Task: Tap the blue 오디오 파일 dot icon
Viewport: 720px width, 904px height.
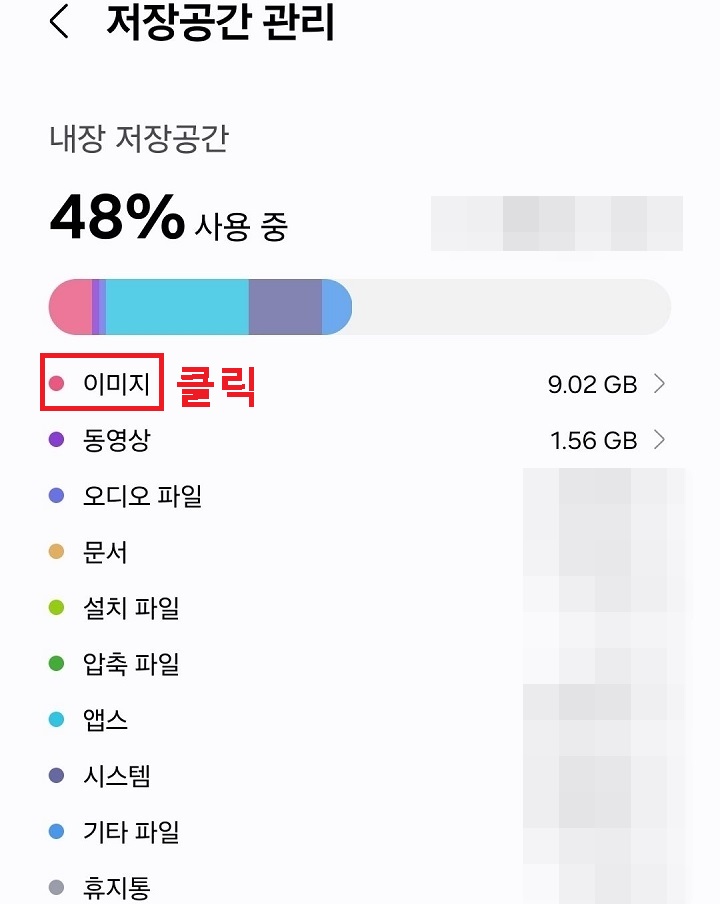Action: [x=57, y=495]
